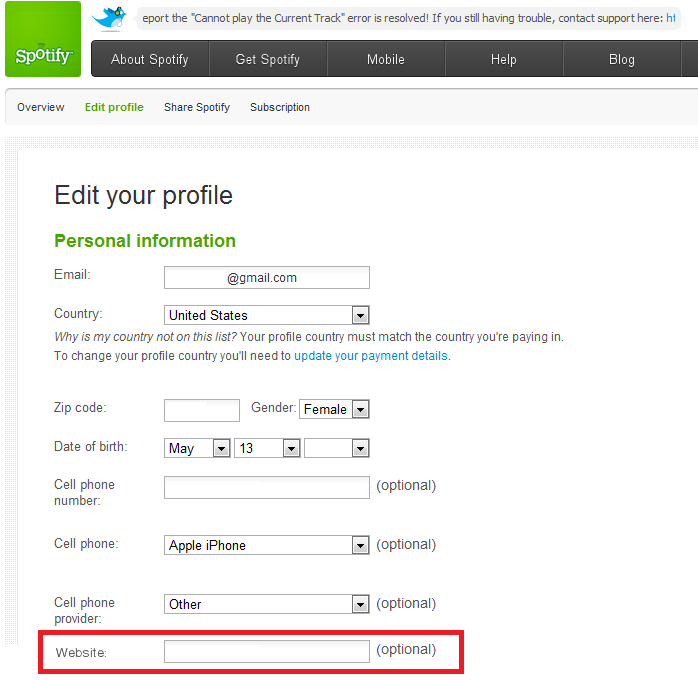This screenshot has width=698, height=680.
Task: Open the Share Spotify tab
Action: (197, 107)
